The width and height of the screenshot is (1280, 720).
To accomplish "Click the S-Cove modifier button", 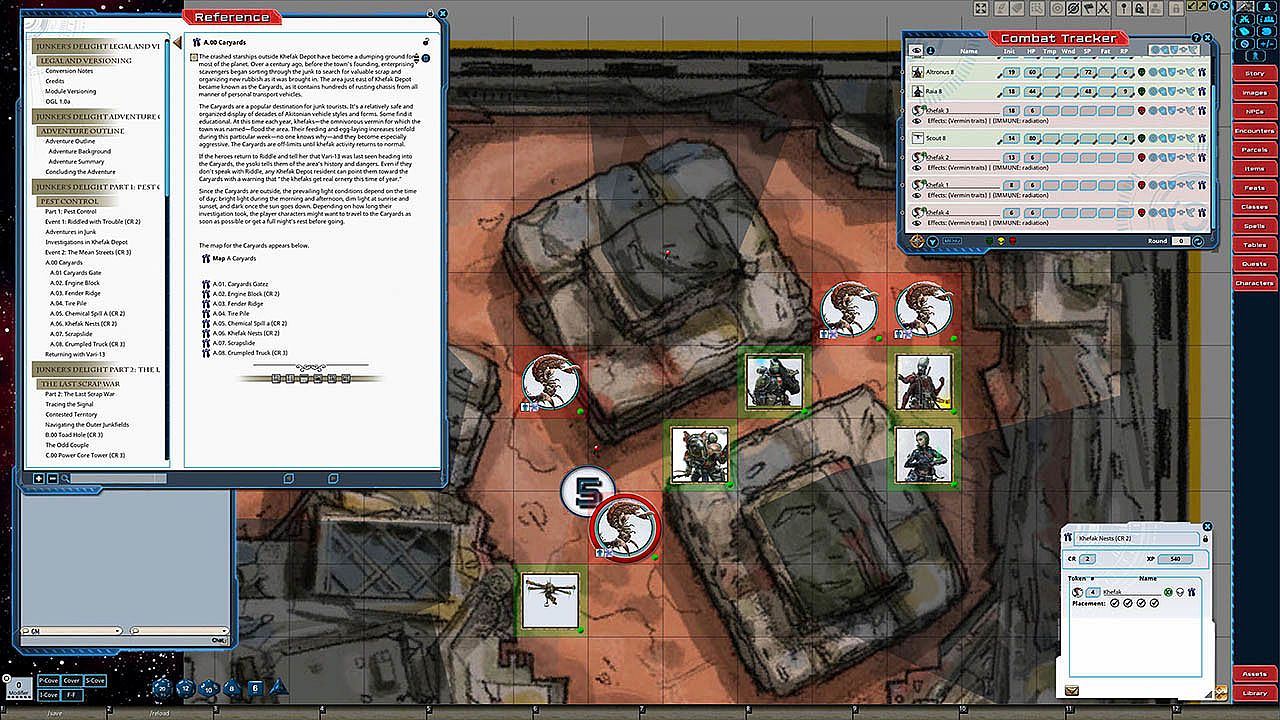I will [x=96, y=680].
